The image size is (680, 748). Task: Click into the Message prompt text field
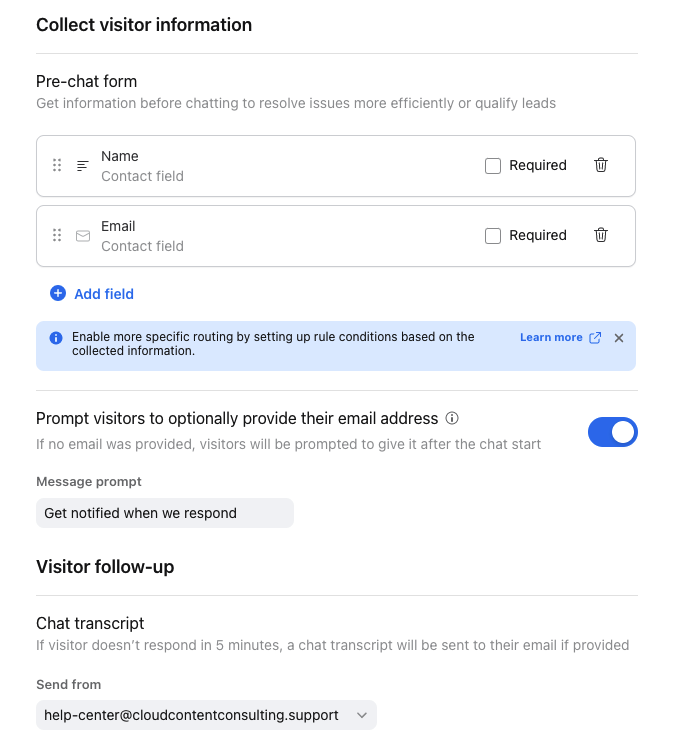tap(165, 513)
